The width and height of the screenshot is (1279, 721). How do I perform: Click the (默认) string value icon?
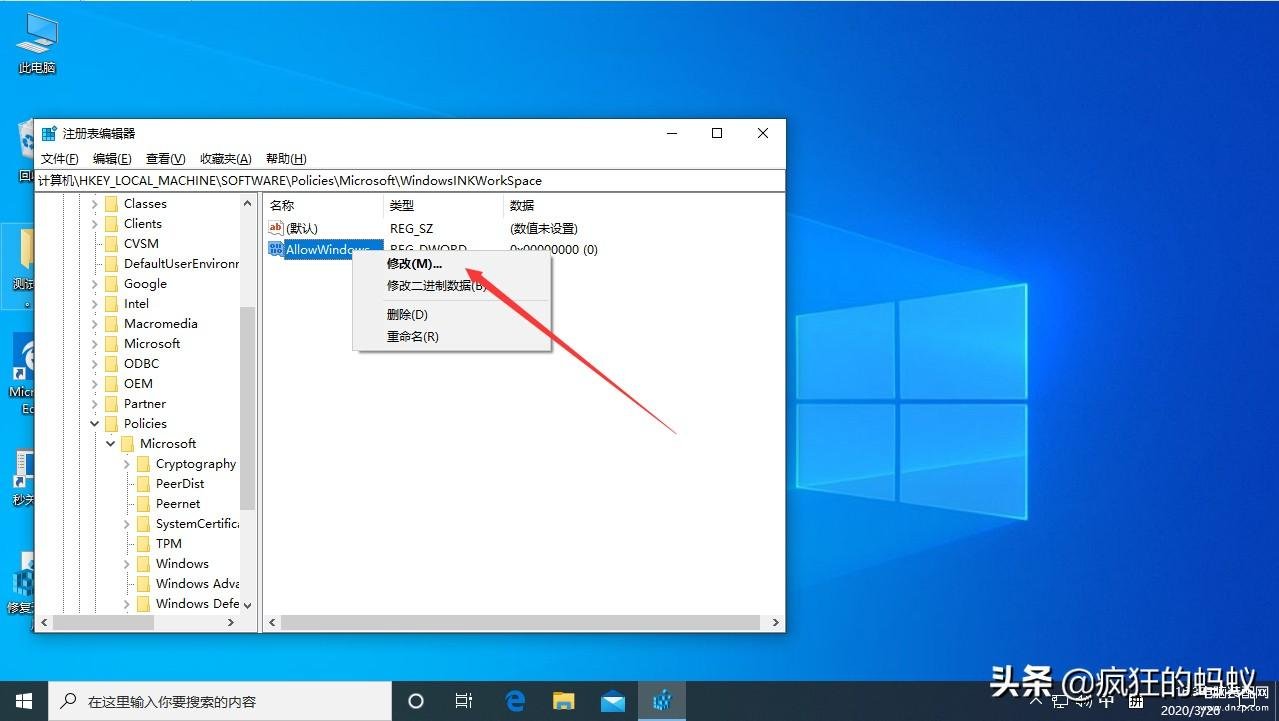point(277,229)
